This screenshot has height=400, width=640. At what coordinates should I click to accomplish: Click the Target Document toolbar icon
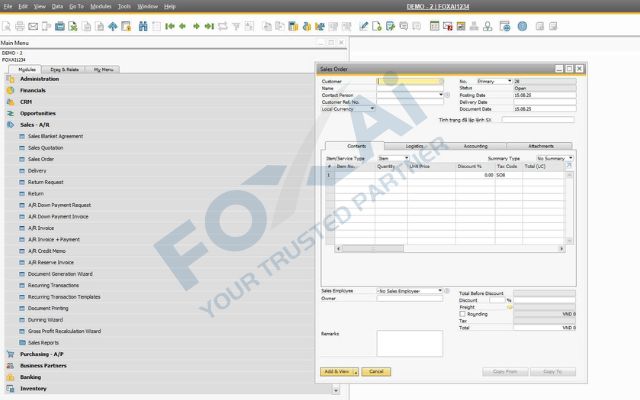(280, 27)
